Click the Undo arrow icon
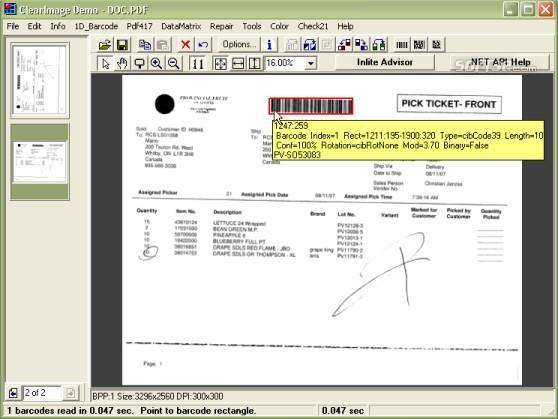 click(203, 45)
